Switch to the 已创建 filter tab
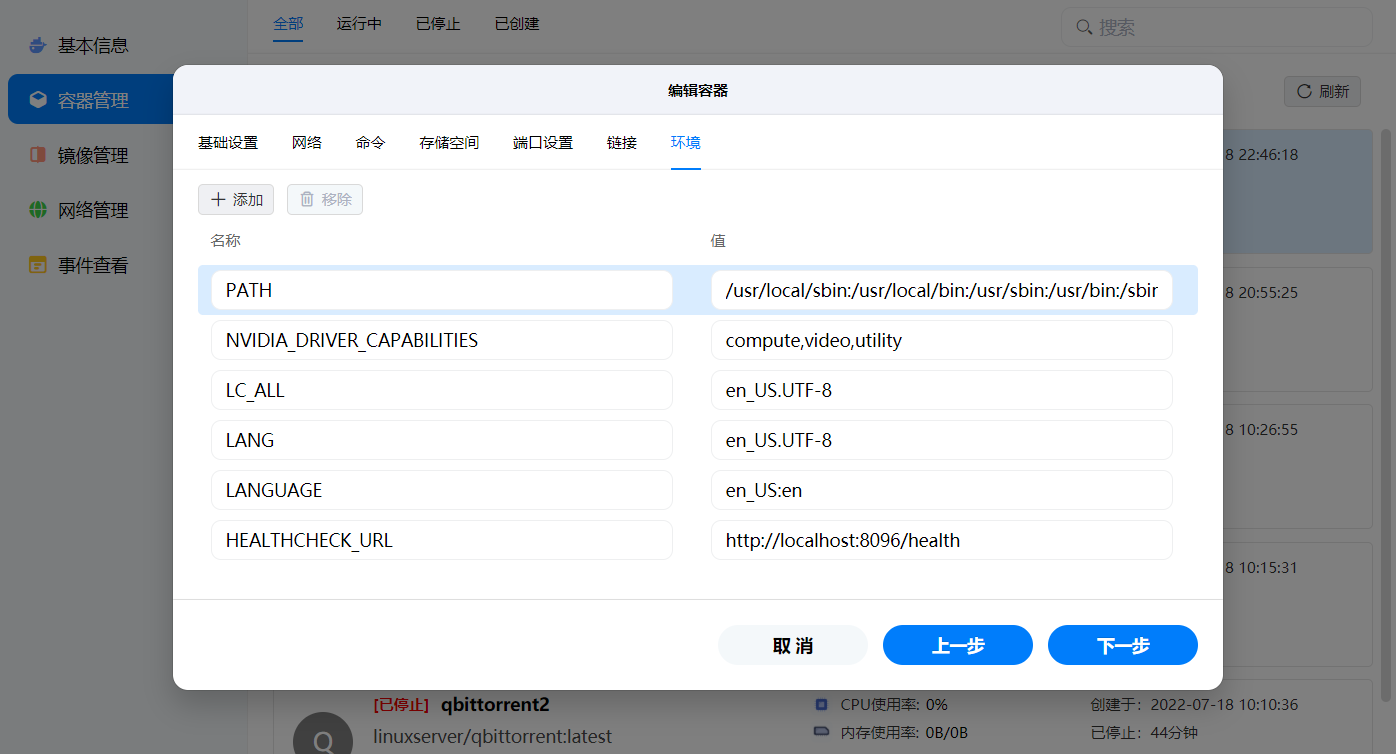Viewport: 1396px width, 754px height. (x=517, y=23)
